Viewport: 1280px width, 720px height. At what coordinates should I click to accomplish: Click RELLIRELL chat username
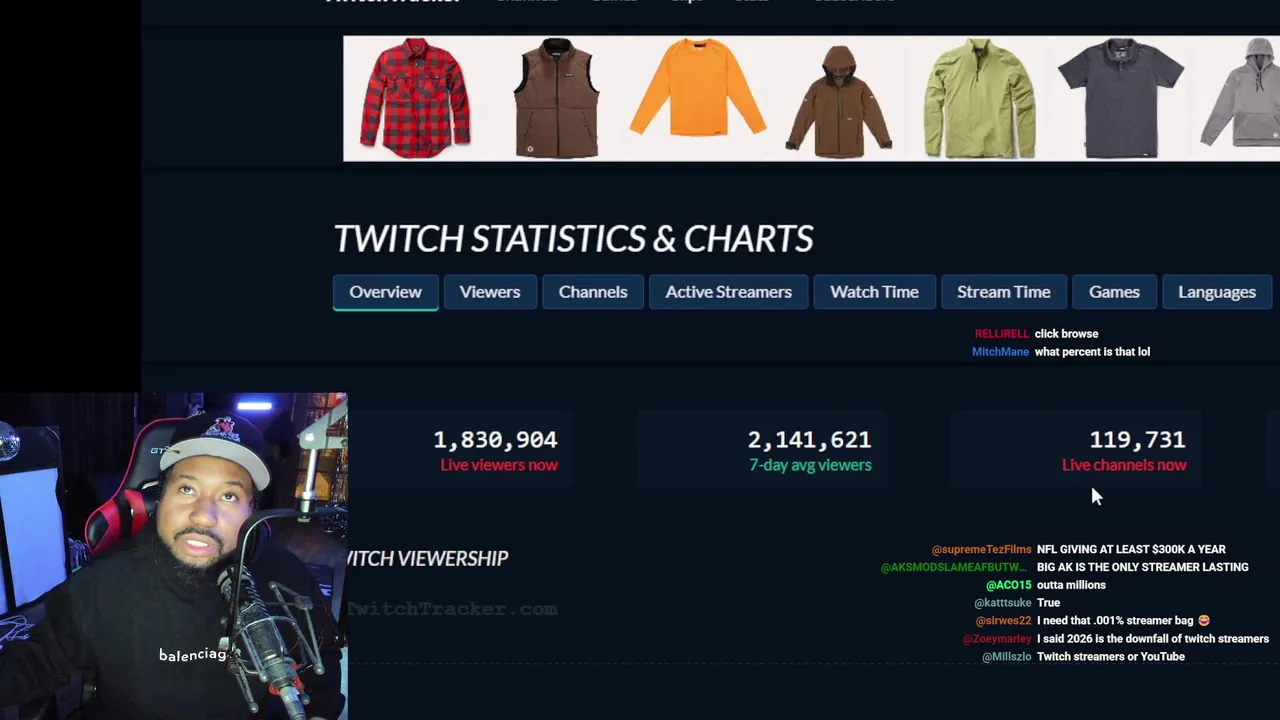[x=1001, y=334]
